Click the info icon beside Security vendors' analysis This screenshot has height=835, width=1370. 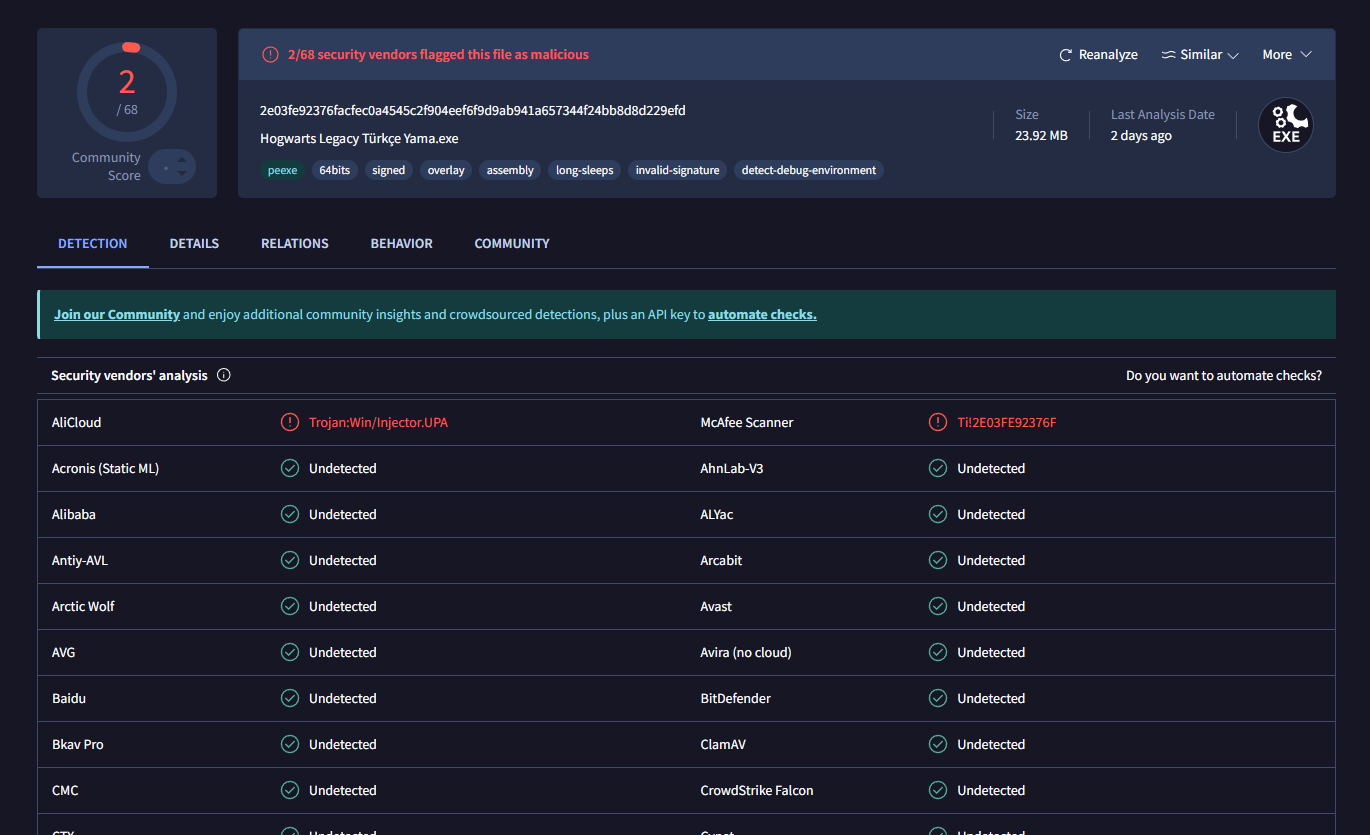pos(224,376)
